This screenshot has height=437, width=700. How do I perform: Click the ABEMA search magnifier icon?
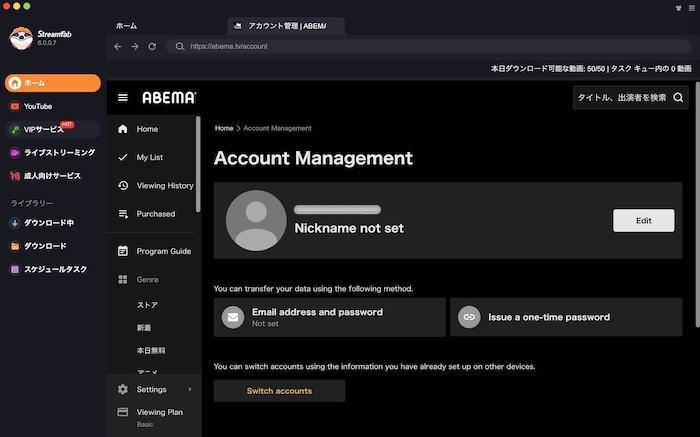click(678, 97)
